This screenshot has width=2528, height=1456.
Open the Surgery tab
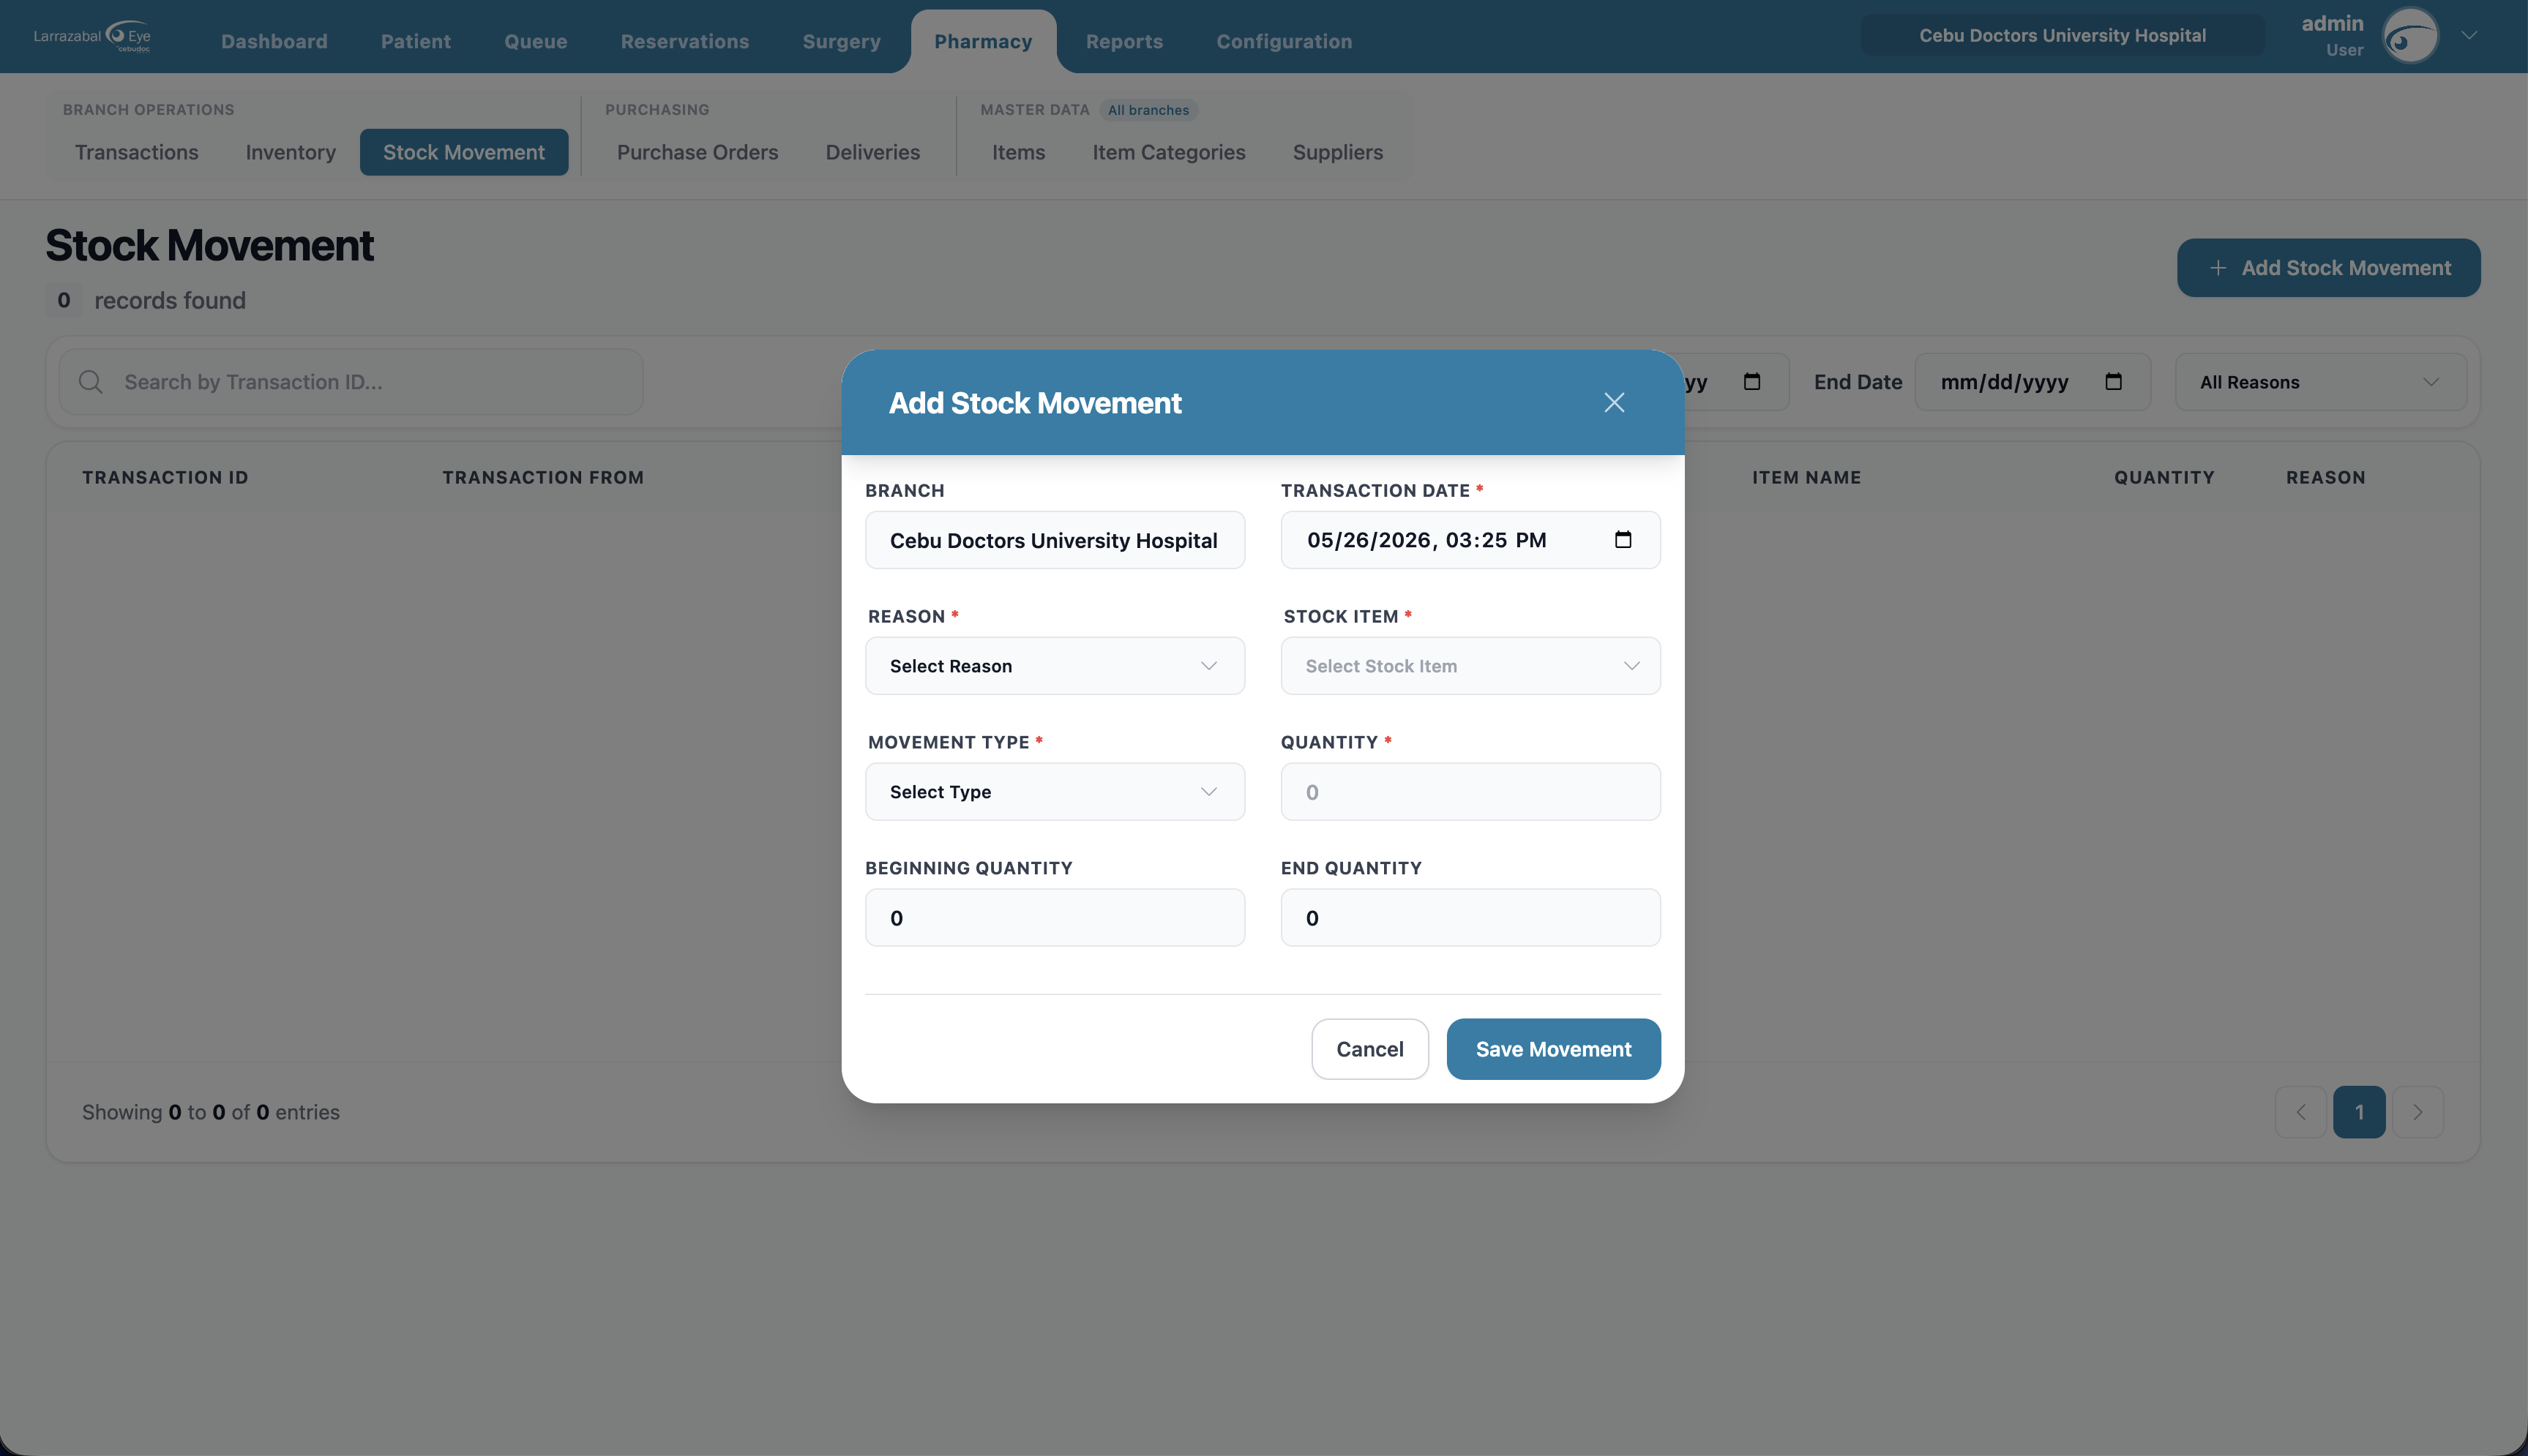click(842, 41)
